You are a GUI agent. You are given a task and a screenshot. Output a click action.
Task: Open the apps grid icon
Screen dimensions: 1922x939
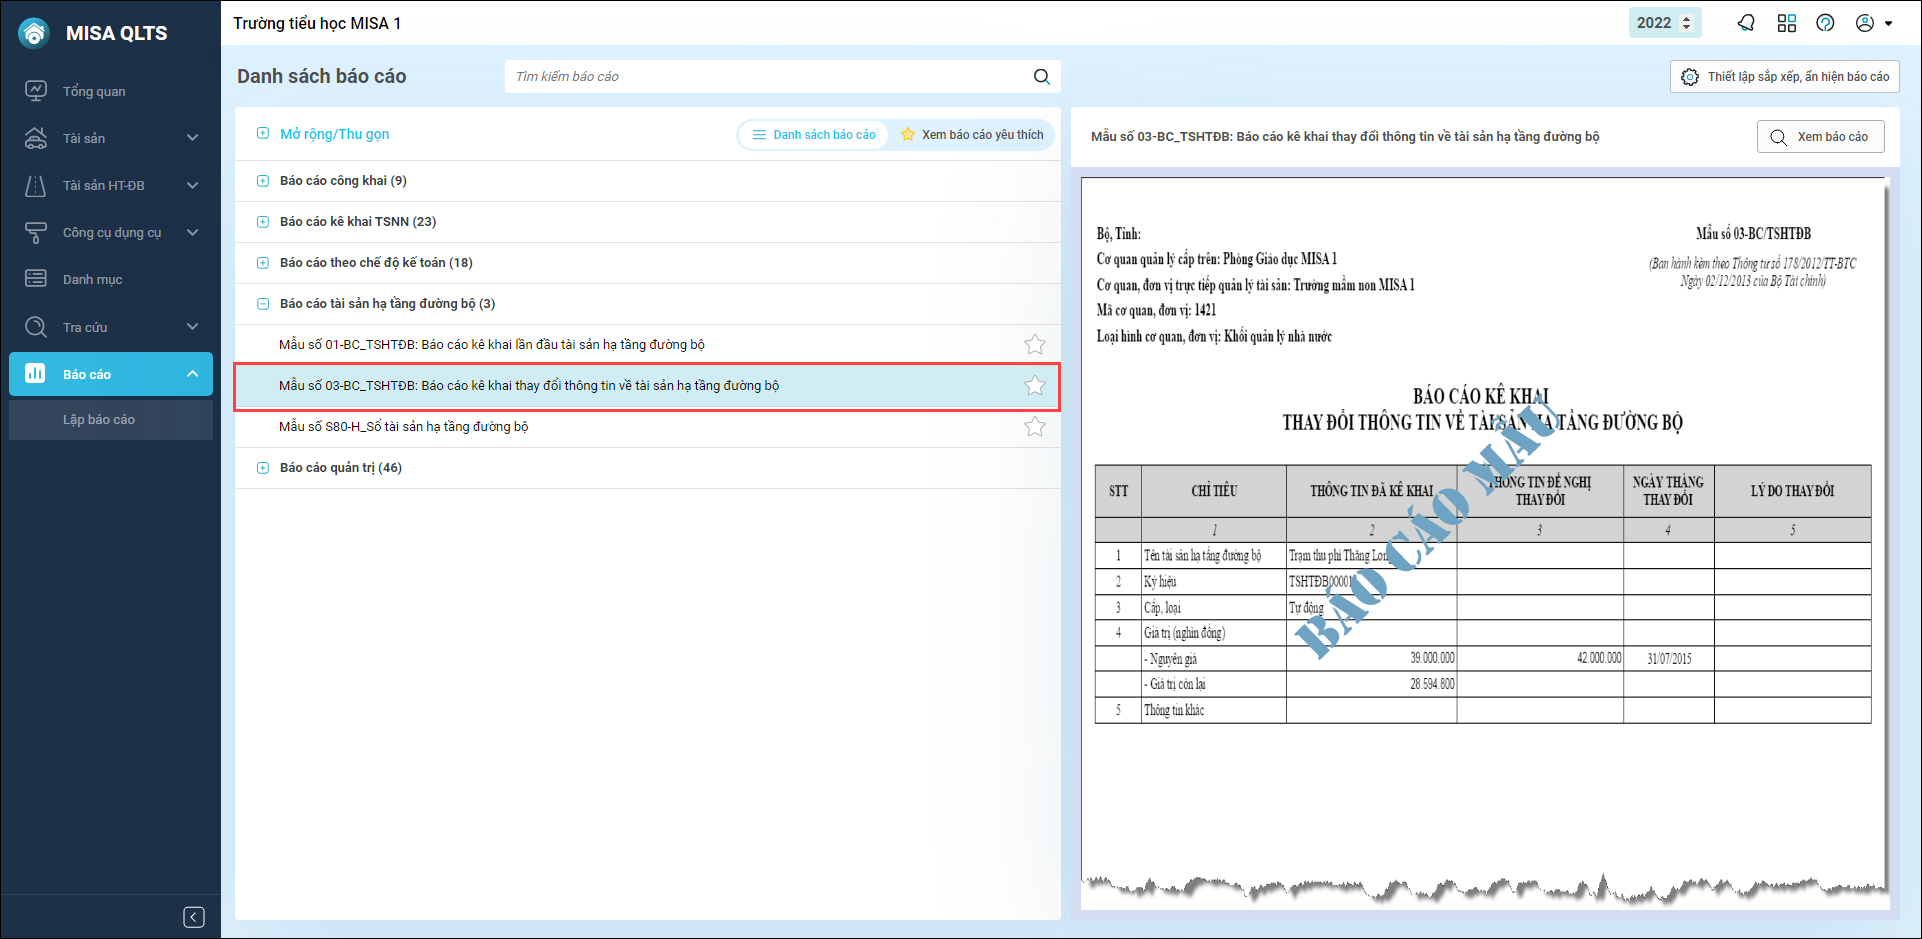click(x=1786, y=23)
